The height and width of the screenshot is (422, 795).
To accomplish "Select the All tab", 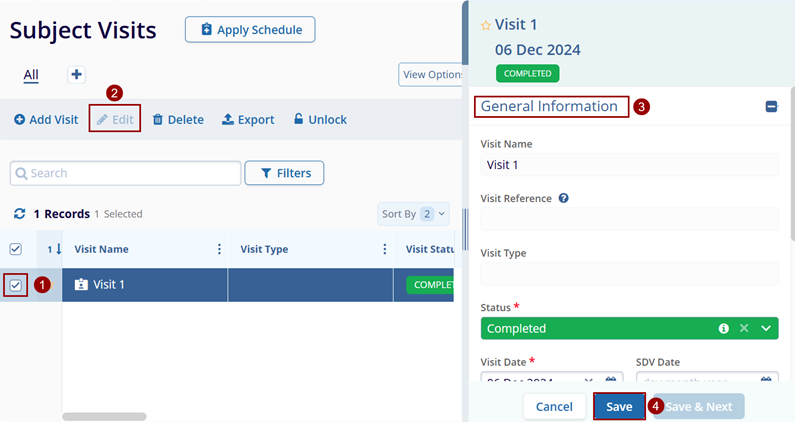I will 31,75.
